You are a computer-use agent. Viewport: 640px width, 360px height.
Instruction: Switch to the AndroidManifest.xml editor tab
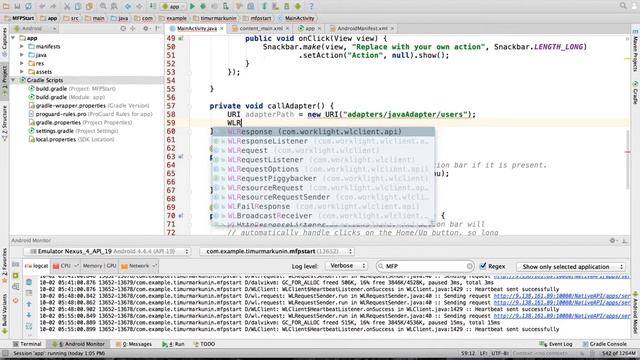[362, 29]
